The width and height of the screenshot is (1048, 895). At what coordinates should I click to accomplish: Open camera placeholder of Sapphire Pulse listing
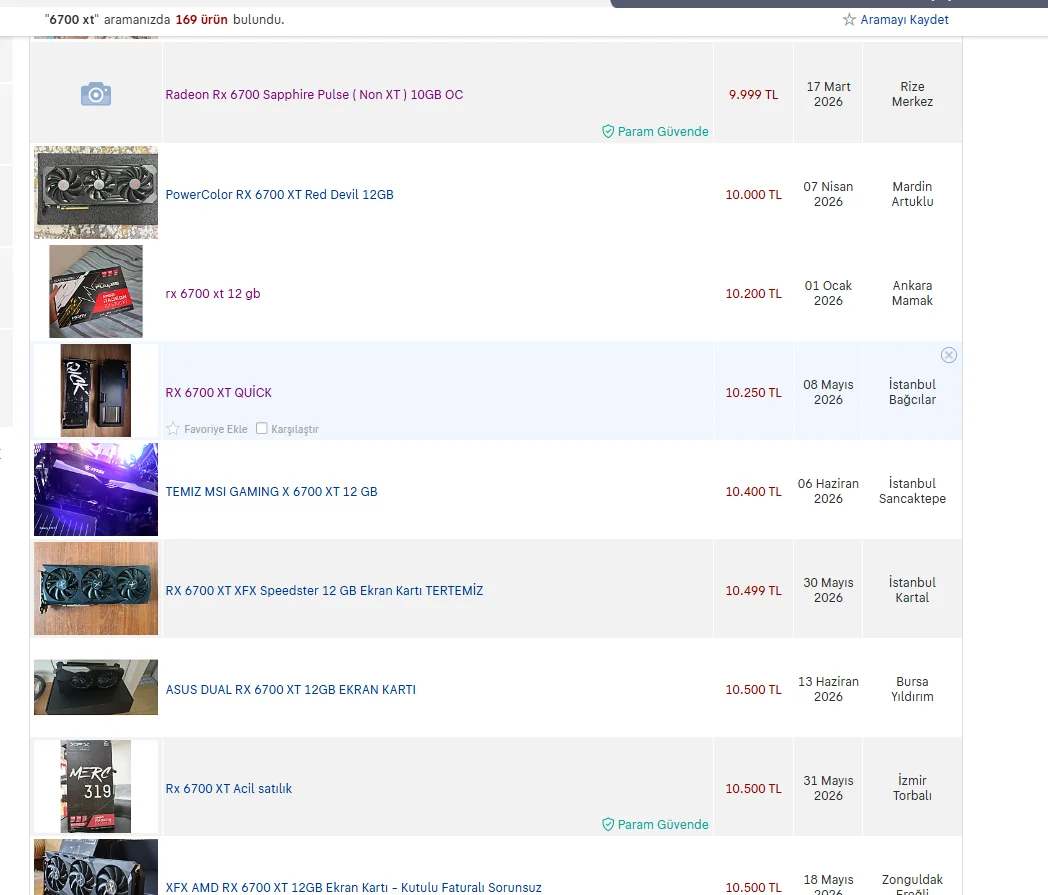[96, 94]
